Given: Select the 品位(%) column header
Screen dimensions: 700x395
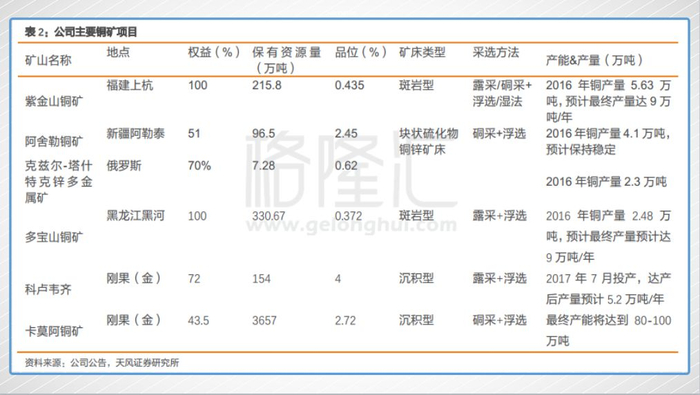Looking at the screenshot, I should click(361, 52).
